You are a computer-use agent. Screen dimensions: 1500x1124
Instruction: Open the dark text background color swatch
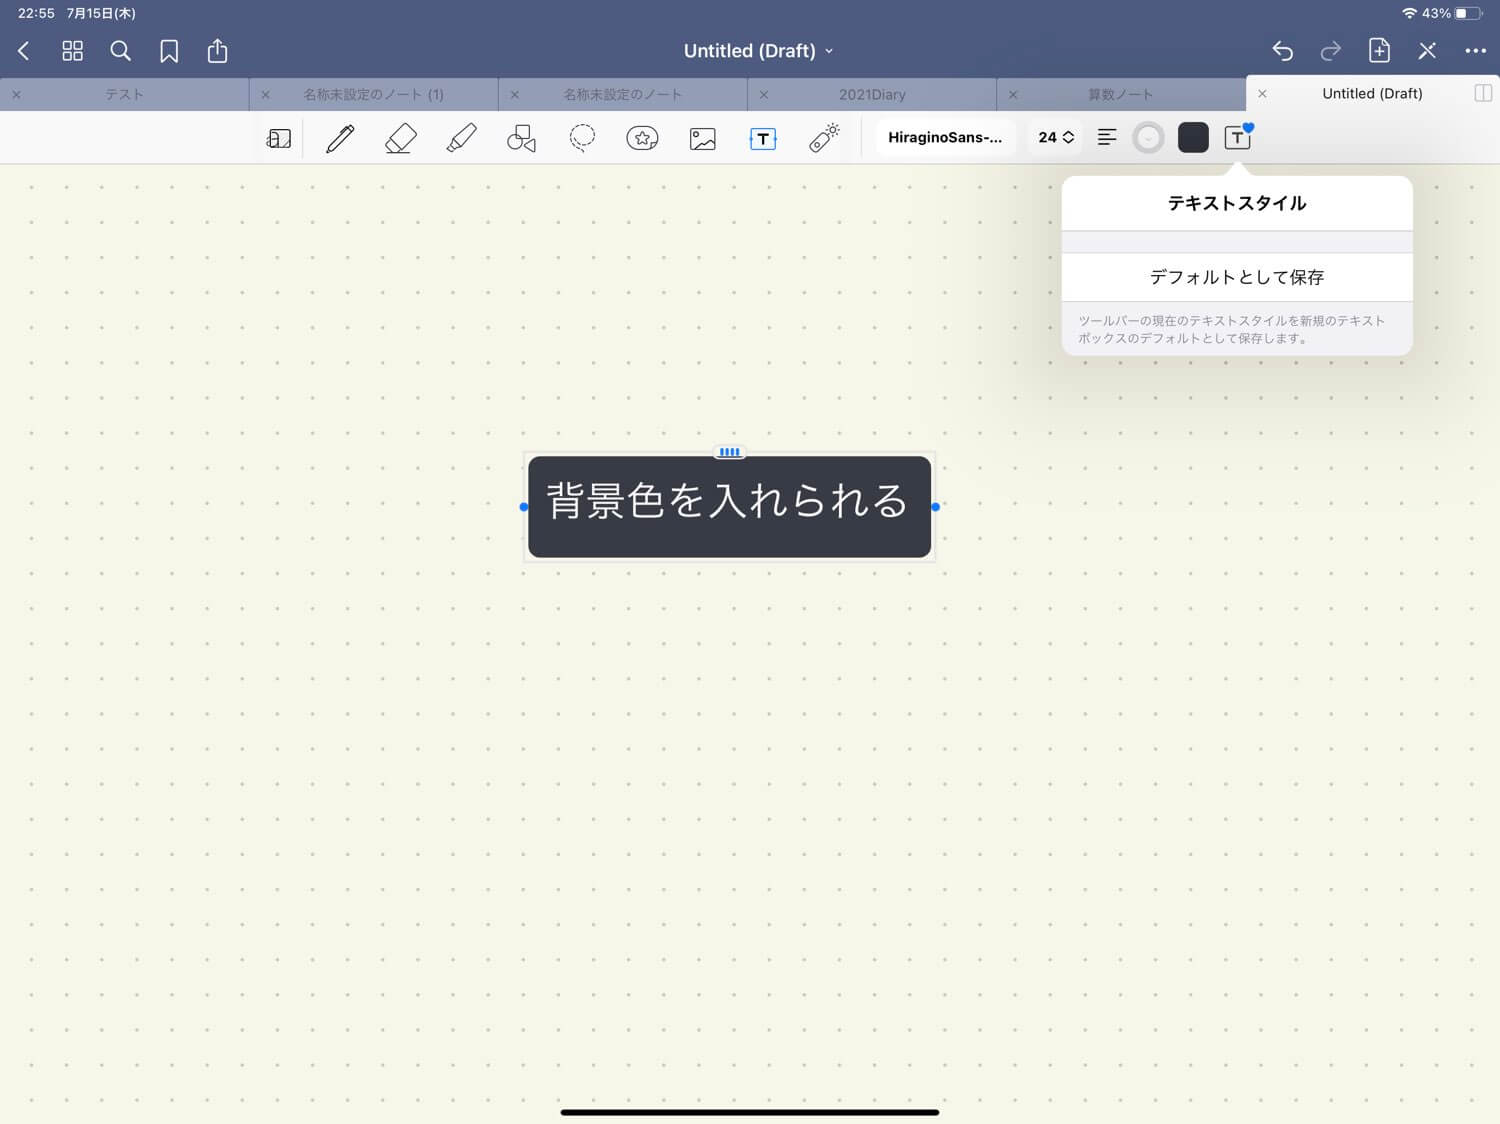(x=1193, y=137)
